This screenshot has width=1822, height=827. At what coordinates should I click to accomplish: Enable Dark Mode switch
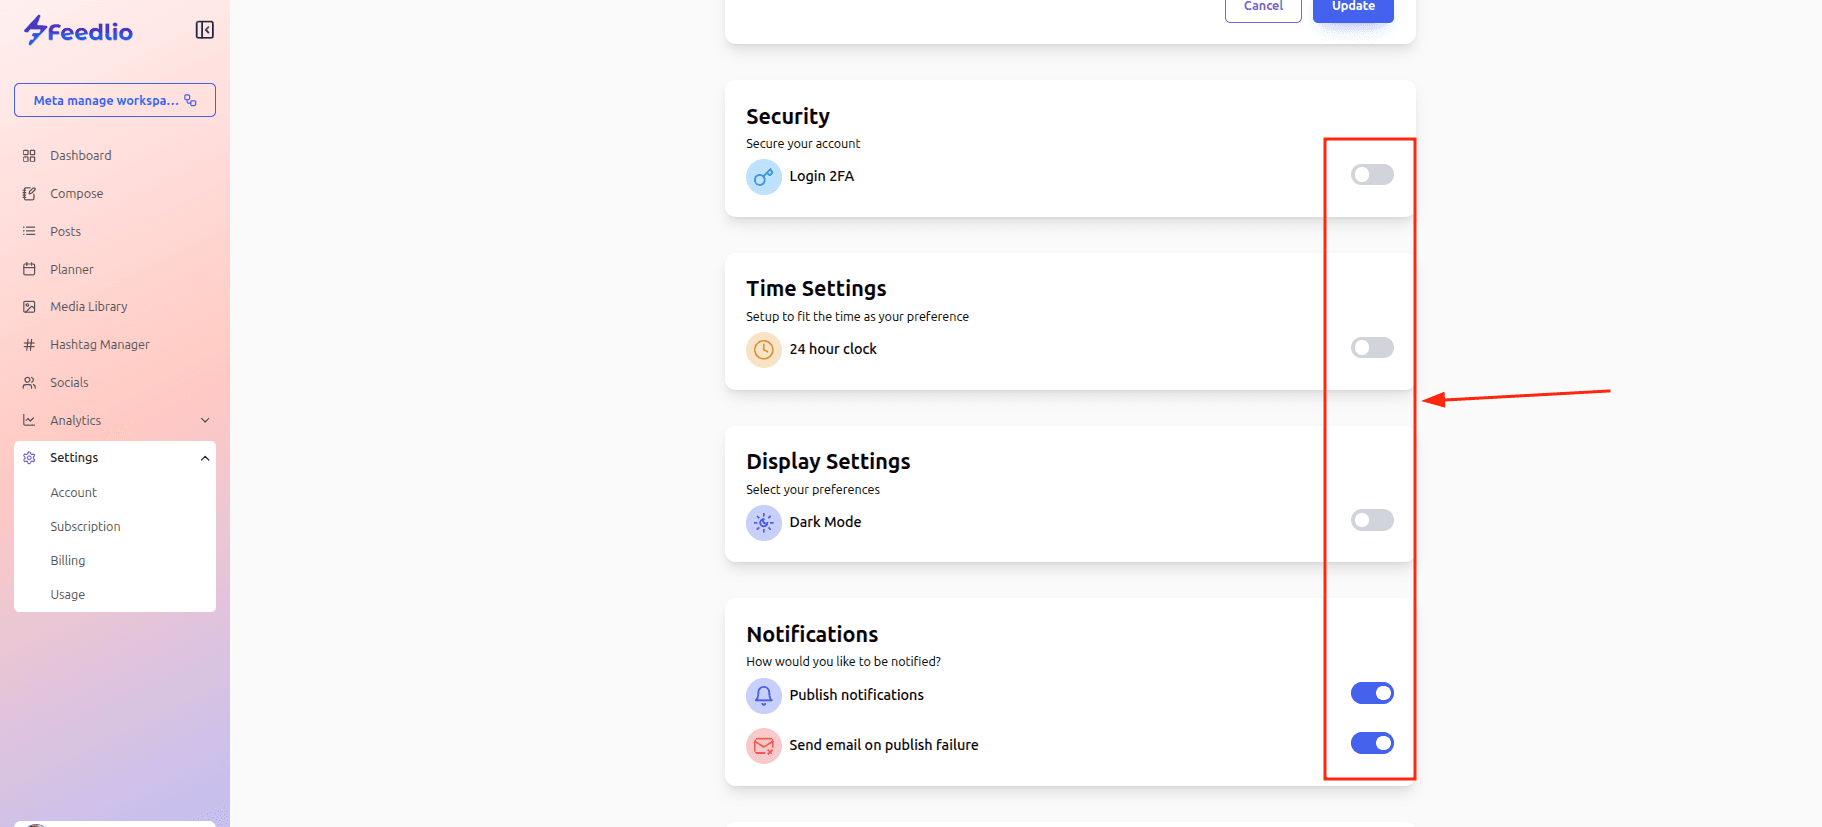pos(1371,520)
